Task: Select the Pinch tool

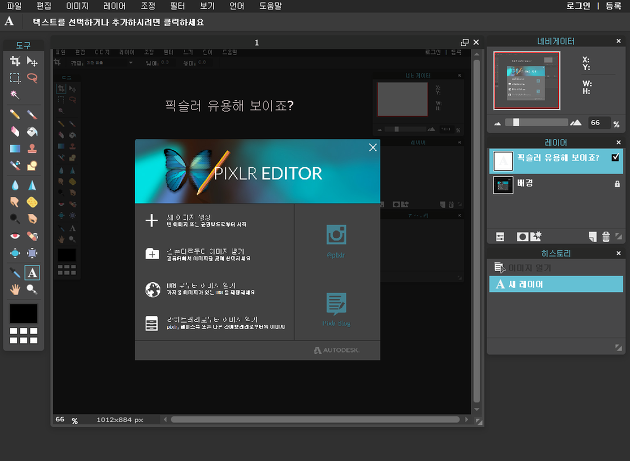Action: [x=32, y=253]
